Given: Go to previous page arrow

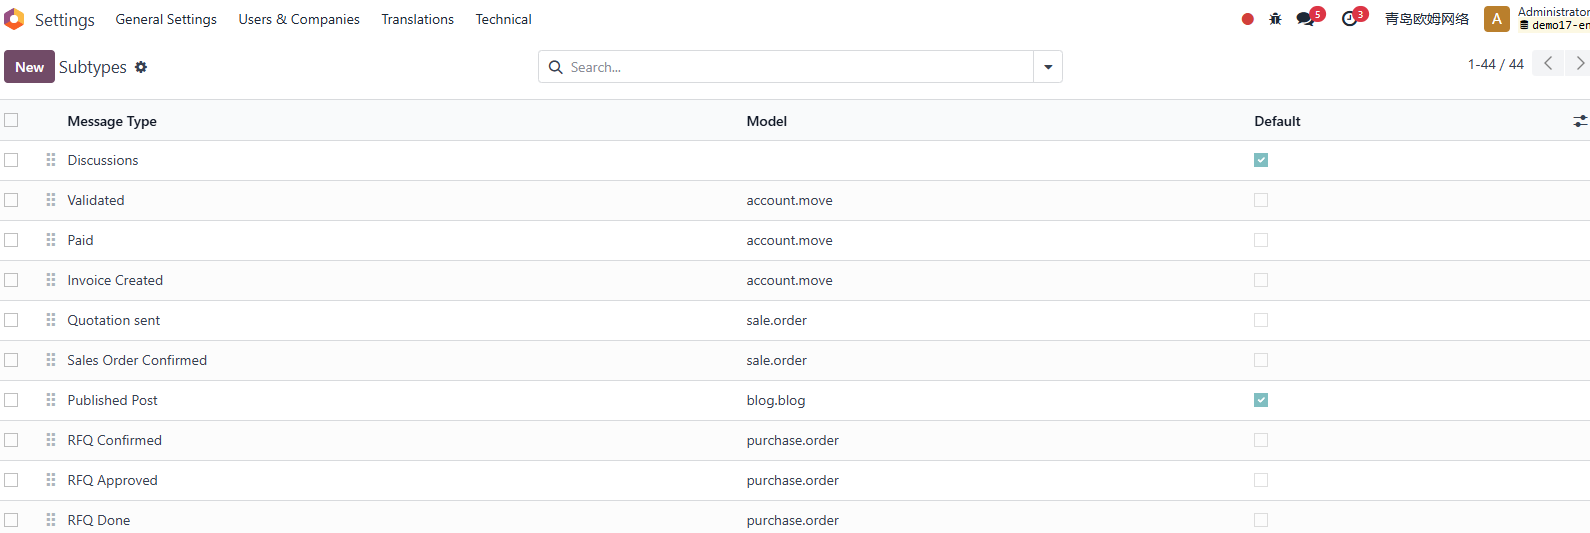Looking at the screenshot, I should [1548, 64].
